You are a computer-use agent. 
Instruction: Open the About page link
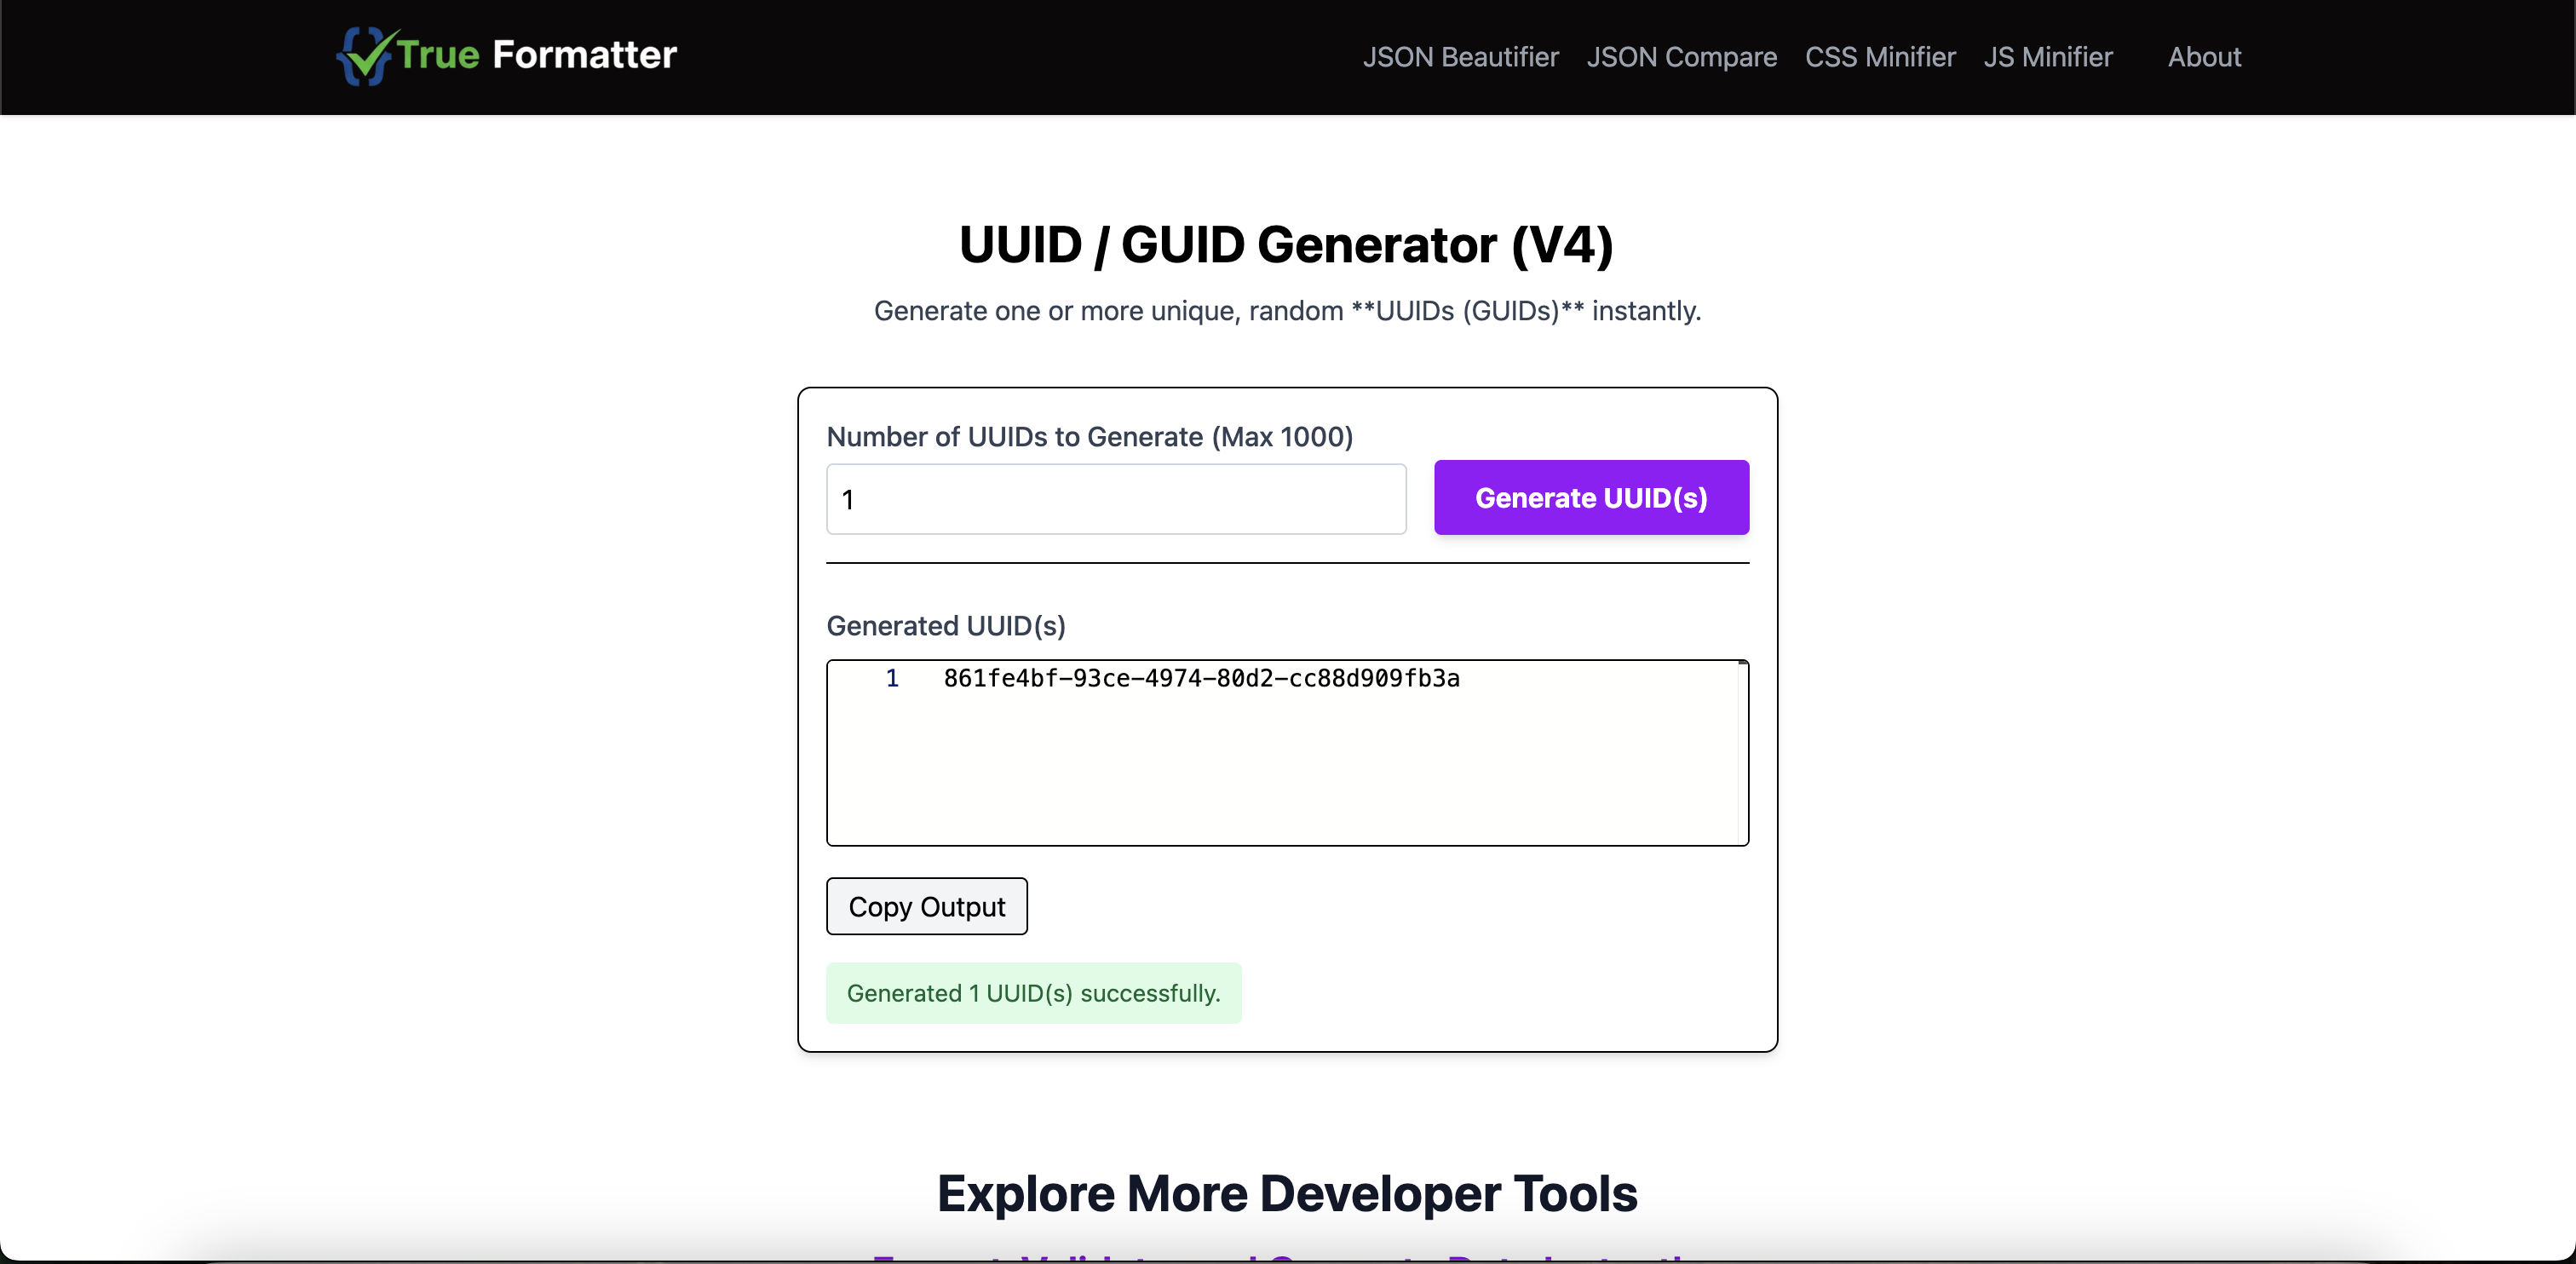coord(2203,57)
